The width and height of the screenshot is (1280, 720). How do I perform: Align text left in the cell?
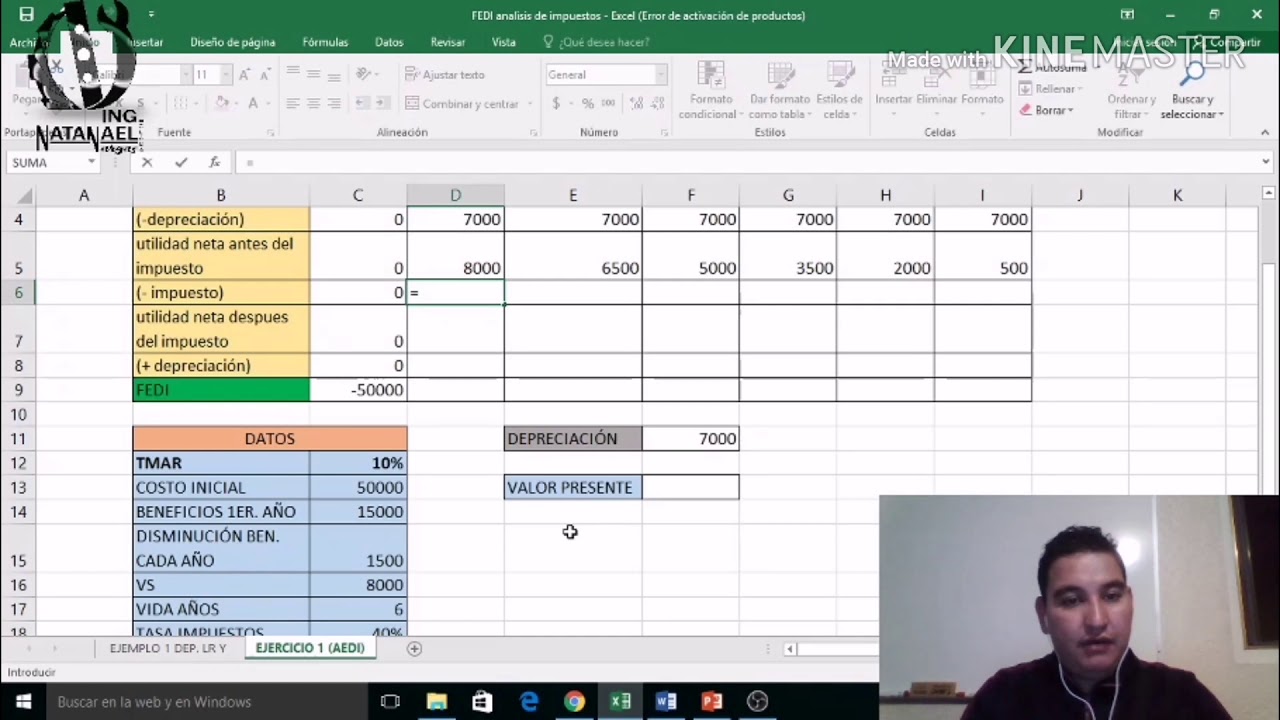tap(293, 103)
